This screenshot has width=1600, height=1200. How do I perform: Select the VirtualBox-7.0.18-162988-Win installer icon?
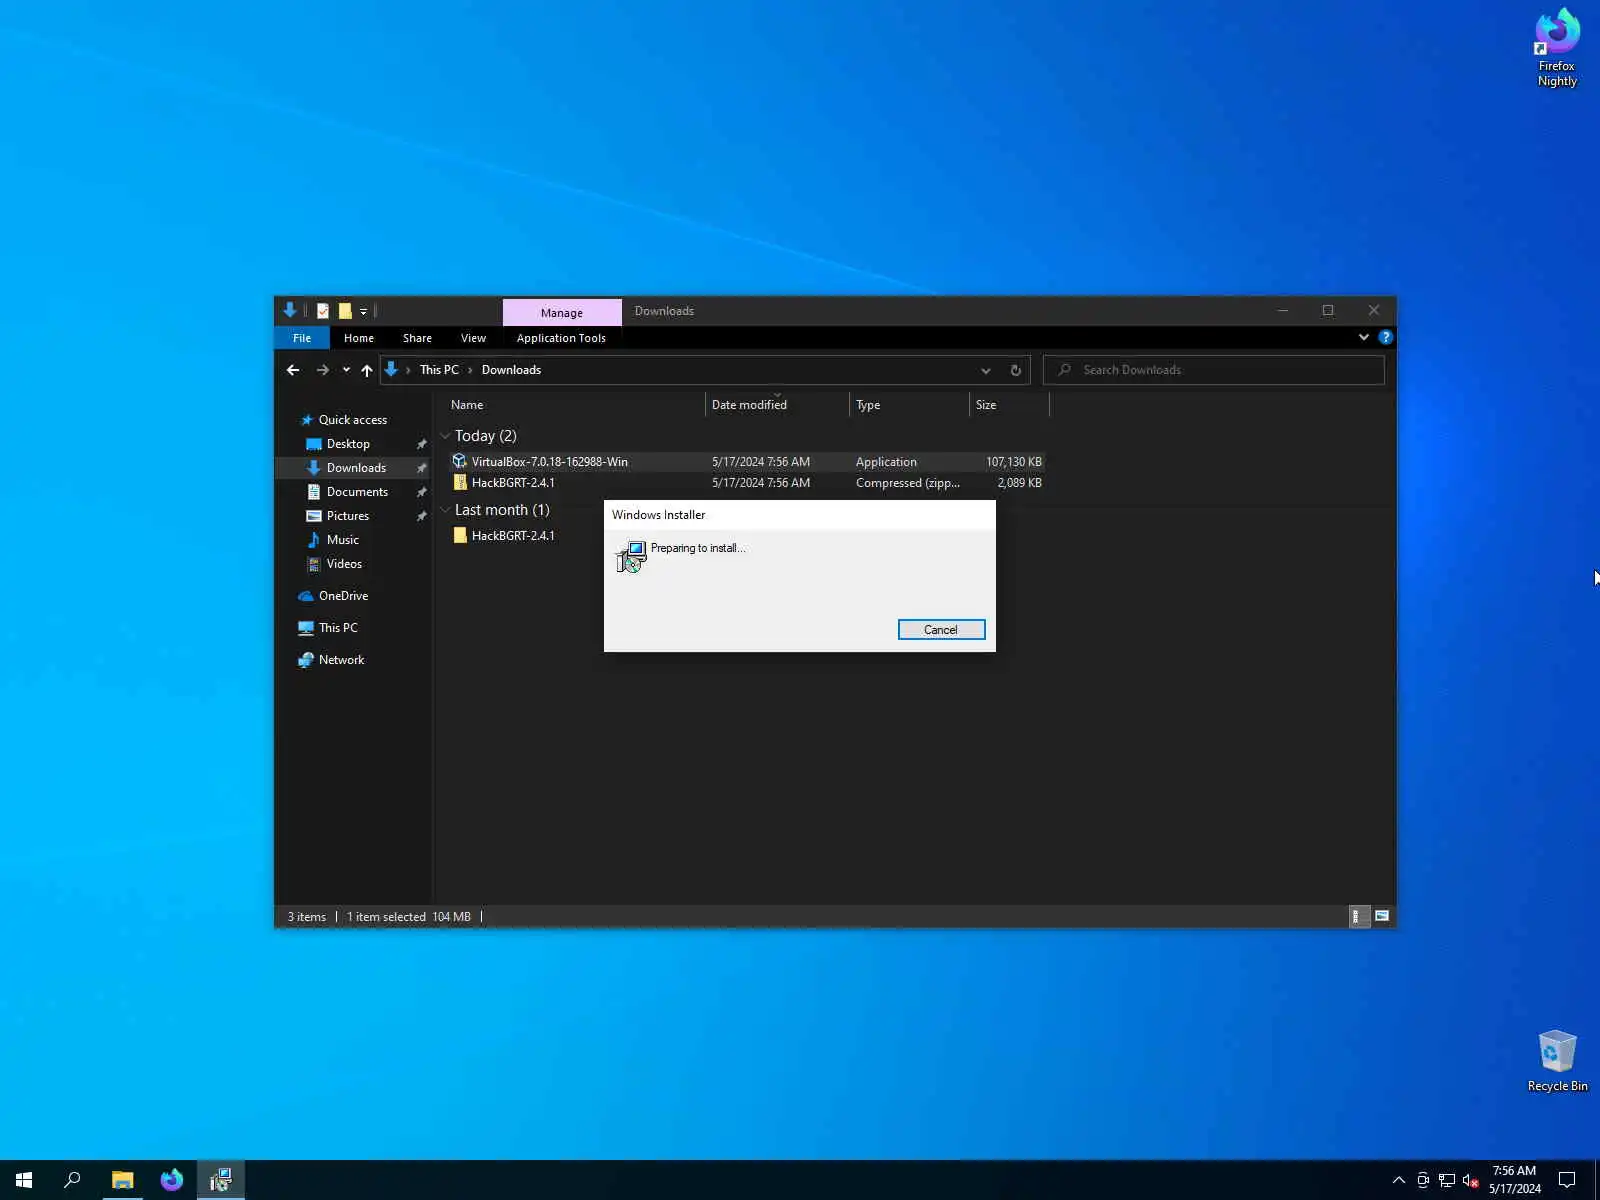coord(460,461)
